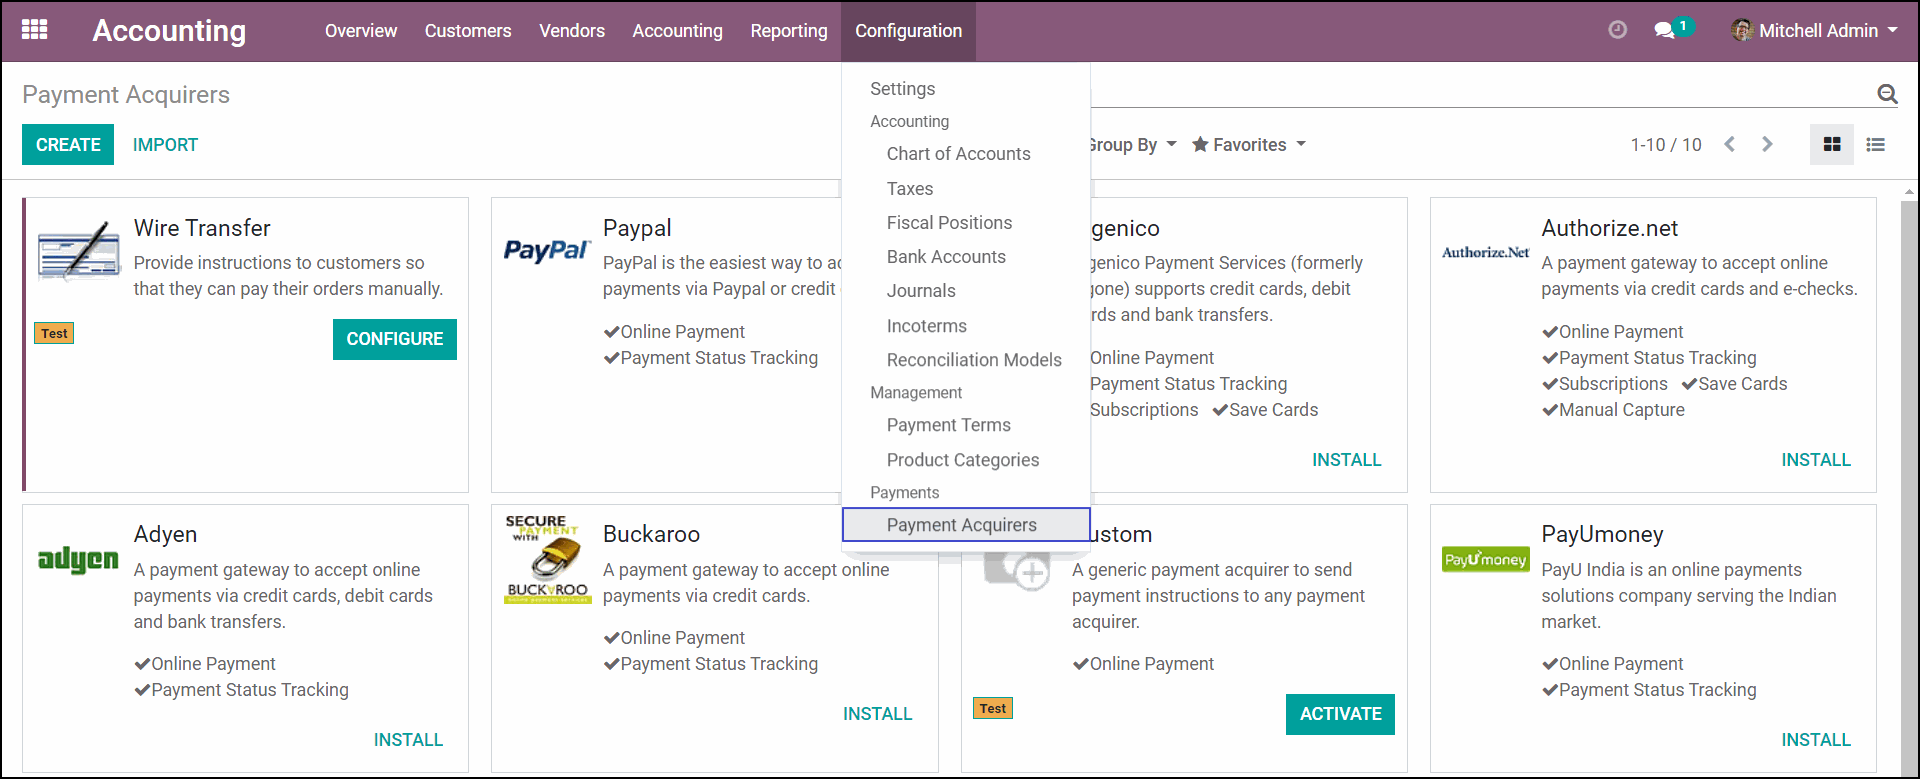This screenshot has width=1920, height=779.
Task: Open the Reporting menu
Action: point(789,31)
